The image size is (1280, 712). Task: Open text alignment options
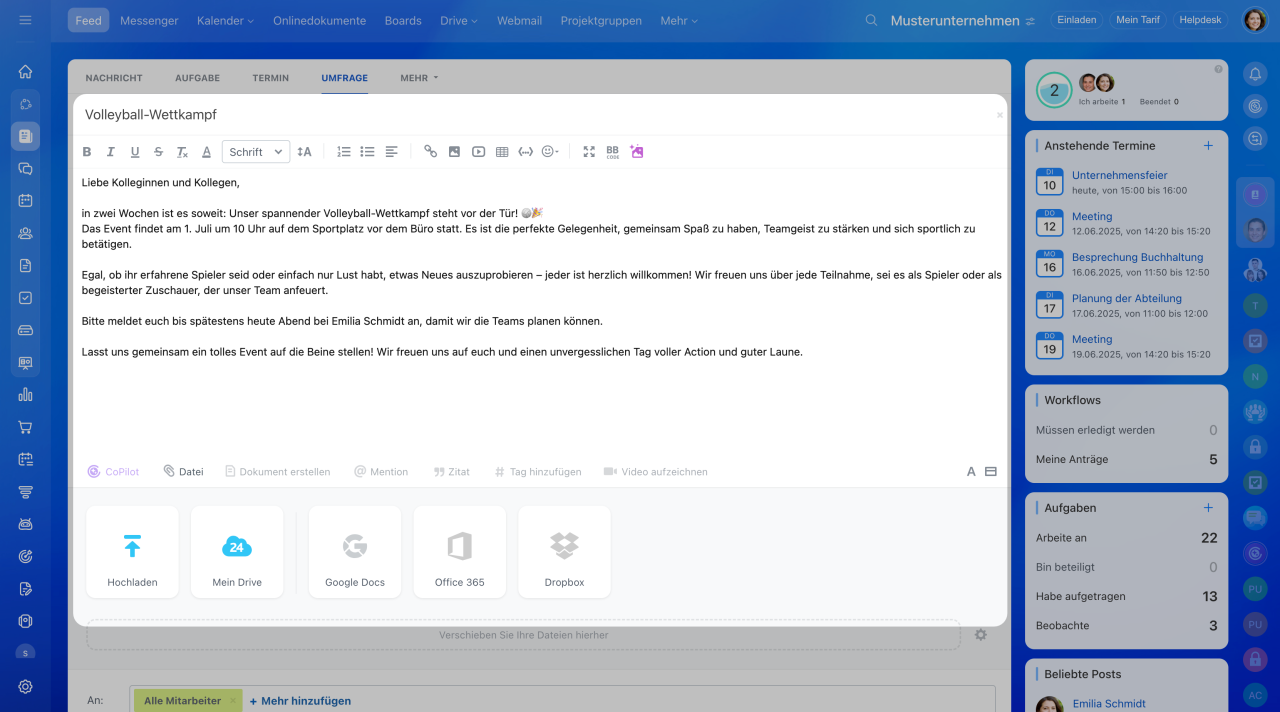pos(391,152)
